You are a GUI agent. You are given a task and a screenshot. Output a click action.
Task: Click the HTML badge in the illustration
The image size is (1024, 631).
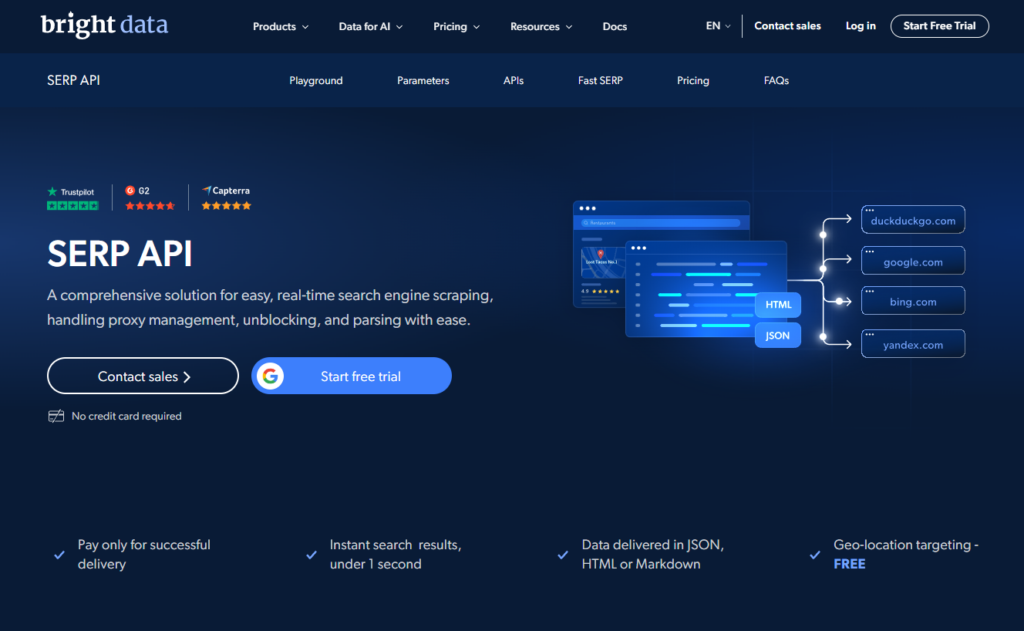click(x=778, y=305)
